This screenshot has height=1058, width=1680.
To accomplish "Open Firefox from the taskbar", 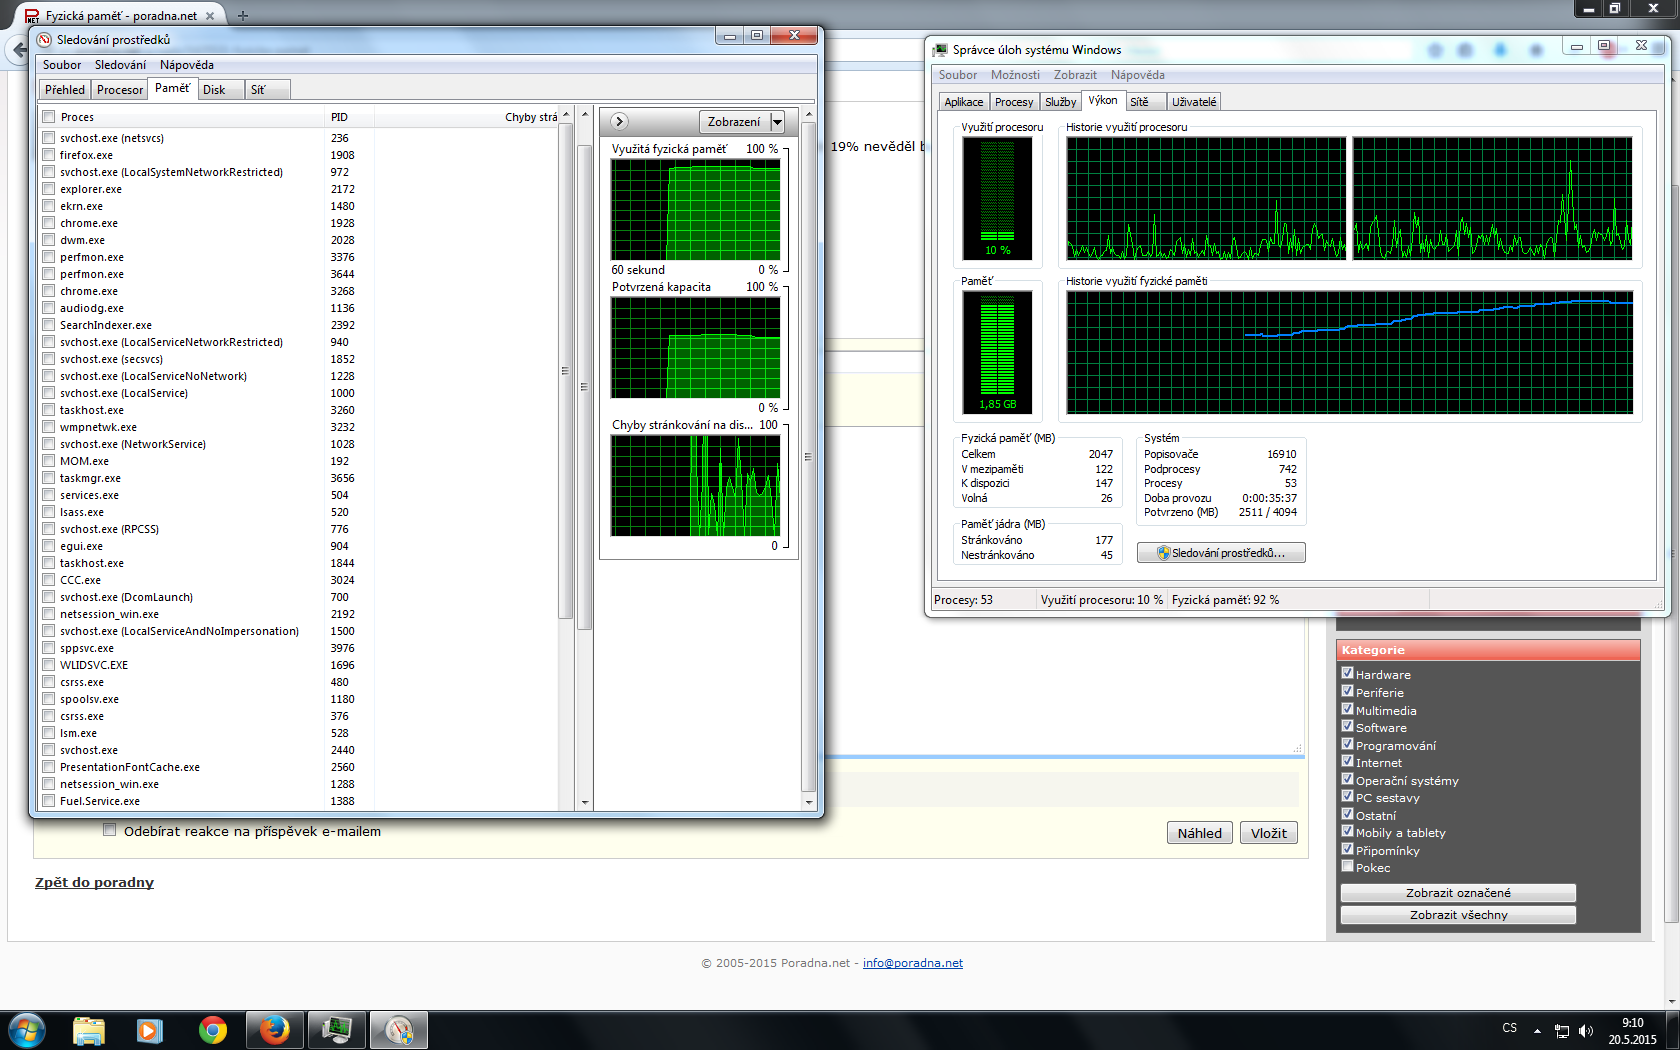I will [274, 1030].
